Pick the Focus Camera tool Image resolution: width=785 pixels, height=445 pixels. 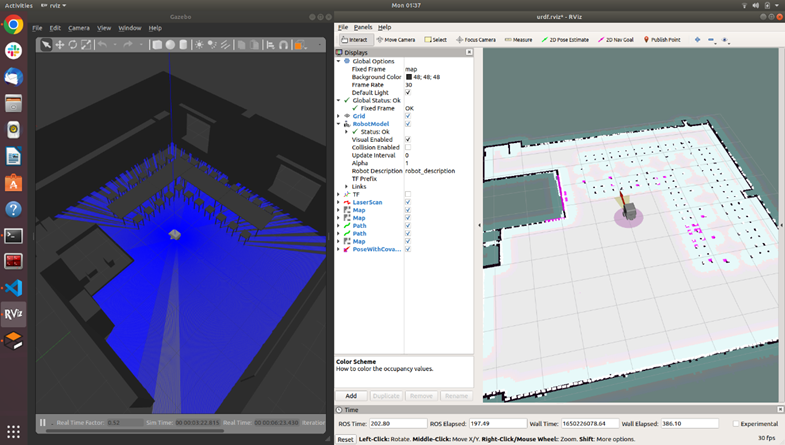pyautogui.click(x=476, y=39)
